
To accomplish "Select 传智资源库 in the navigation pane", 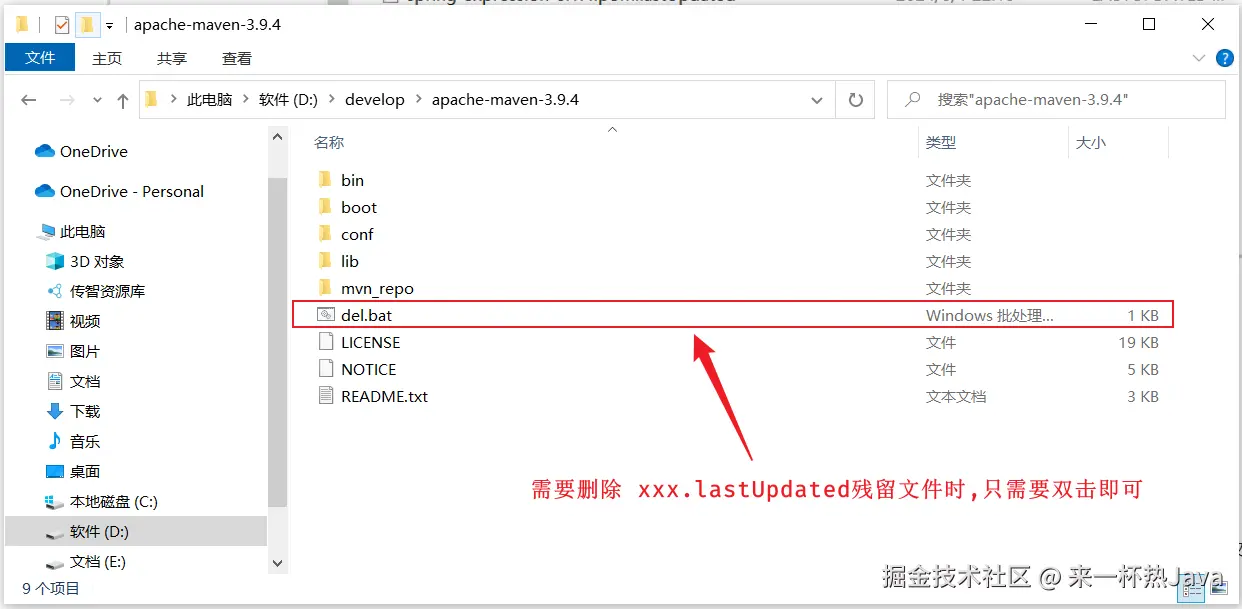I will 107,291.
